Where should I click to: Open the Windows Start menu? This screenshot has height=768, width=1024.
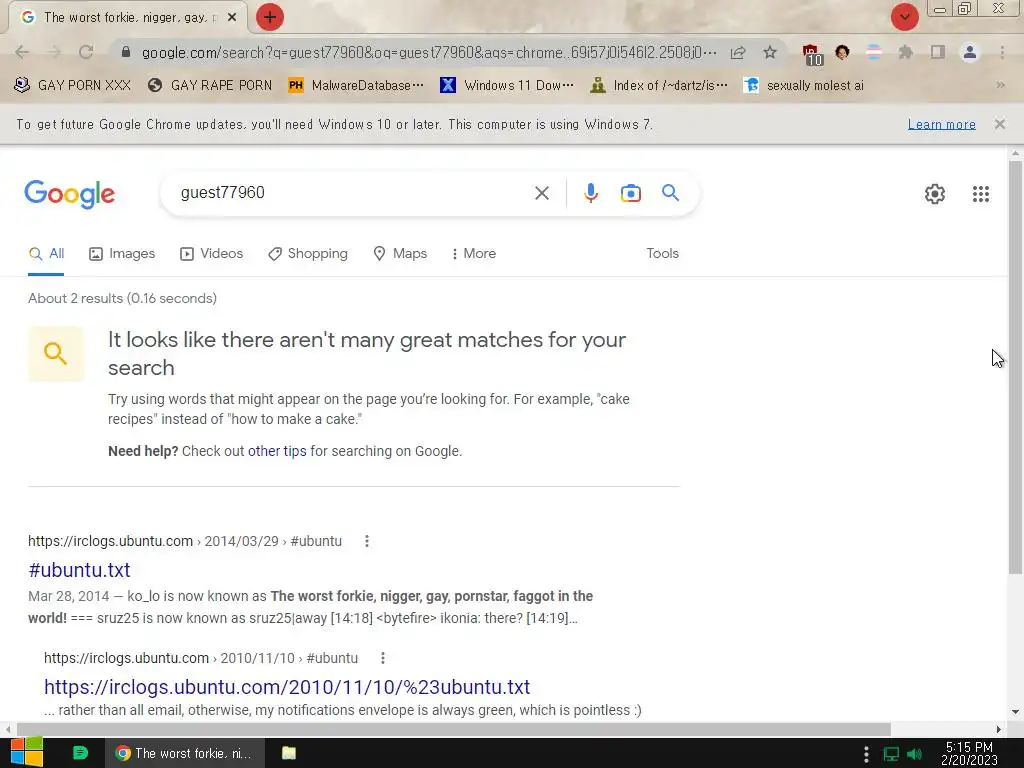tap(27, 752)
